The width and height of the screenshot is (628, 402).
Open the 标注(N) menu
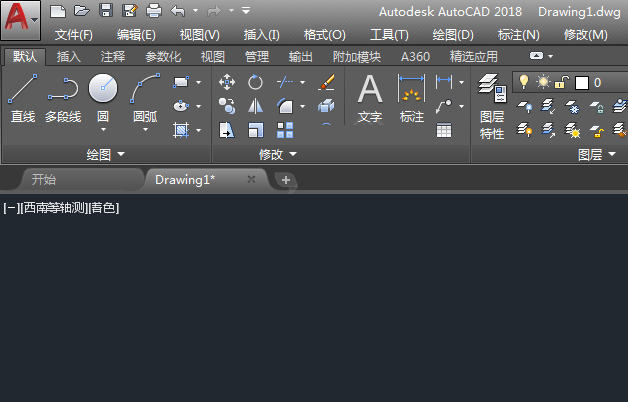tap(519, 35)
